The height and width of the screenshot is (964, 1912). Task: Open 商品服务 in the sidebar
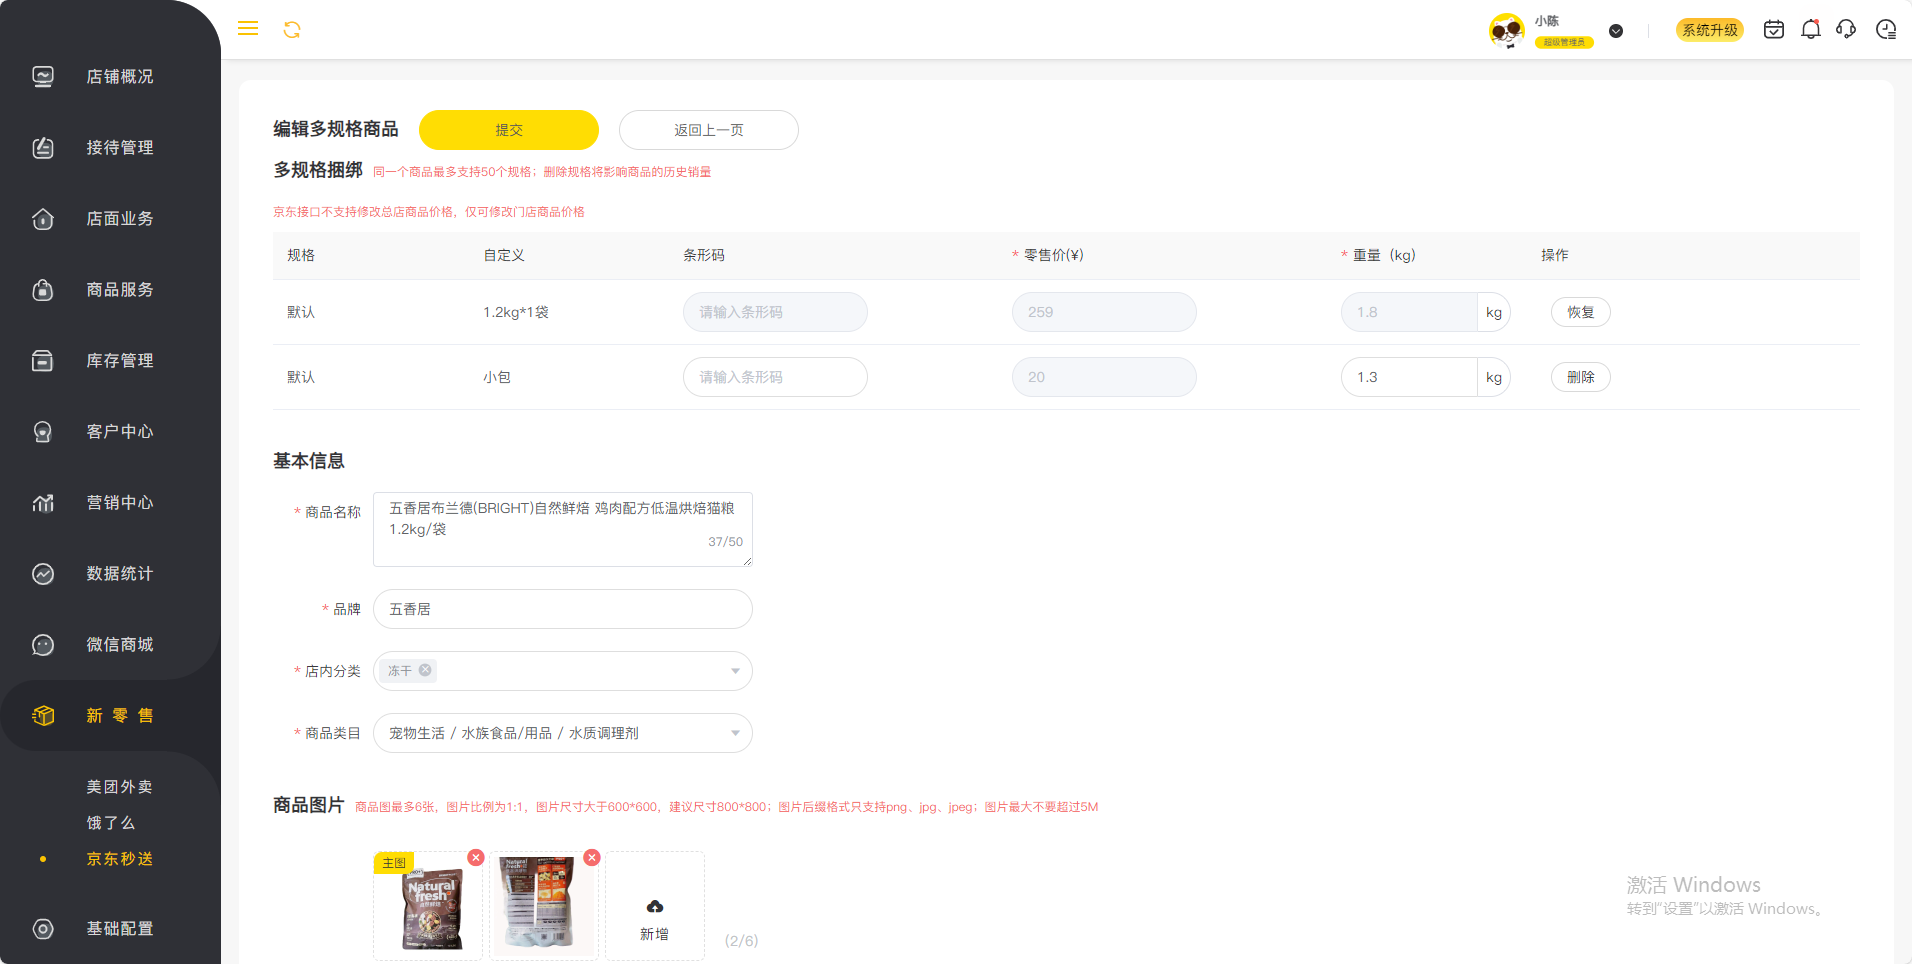(x=119, y=290)
